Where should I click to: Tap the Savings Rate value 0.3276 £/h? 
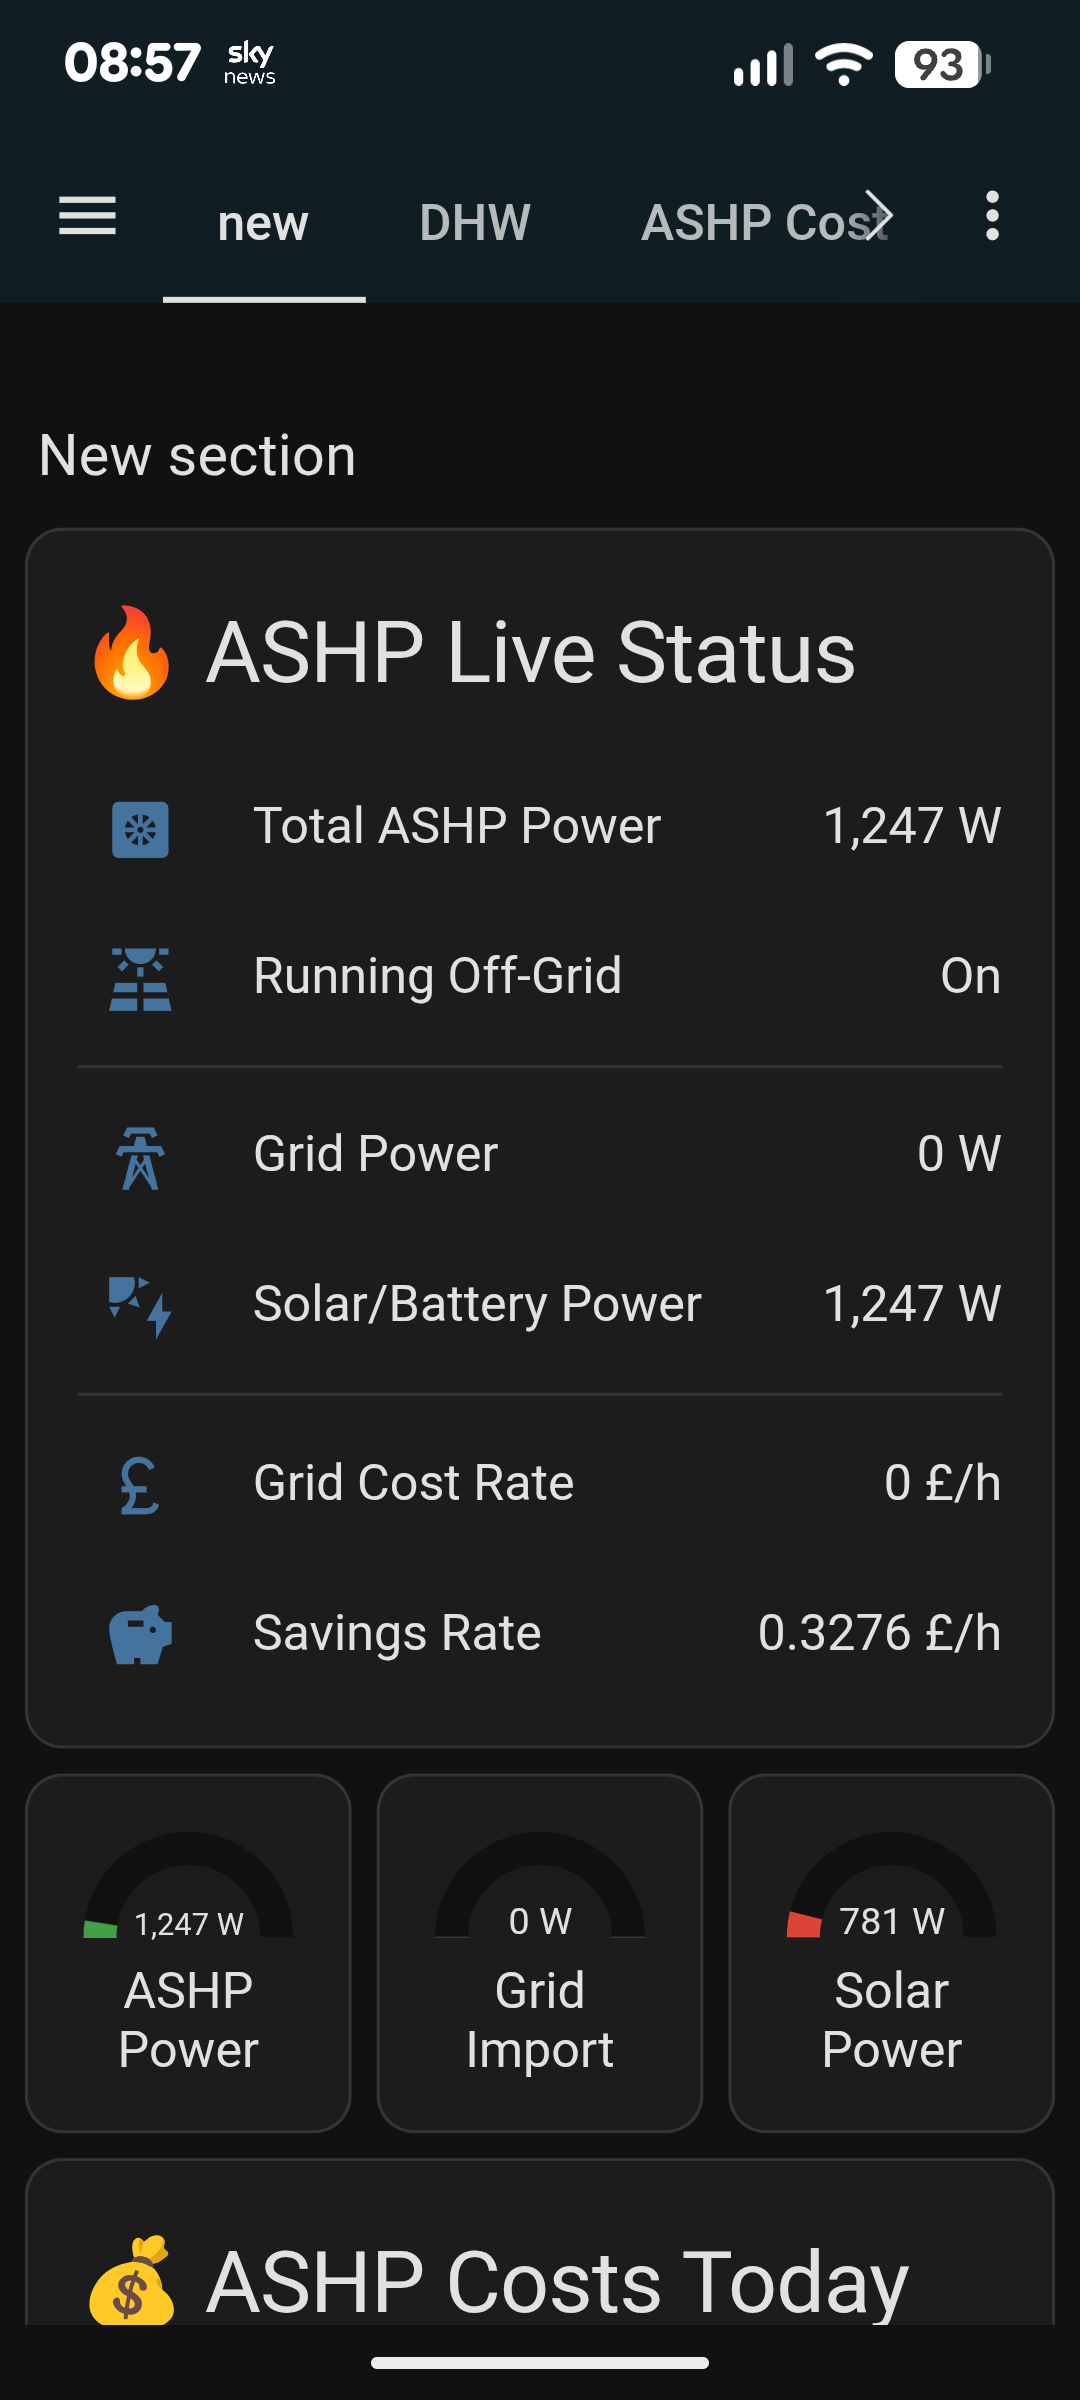click(x=879, y=1633)
